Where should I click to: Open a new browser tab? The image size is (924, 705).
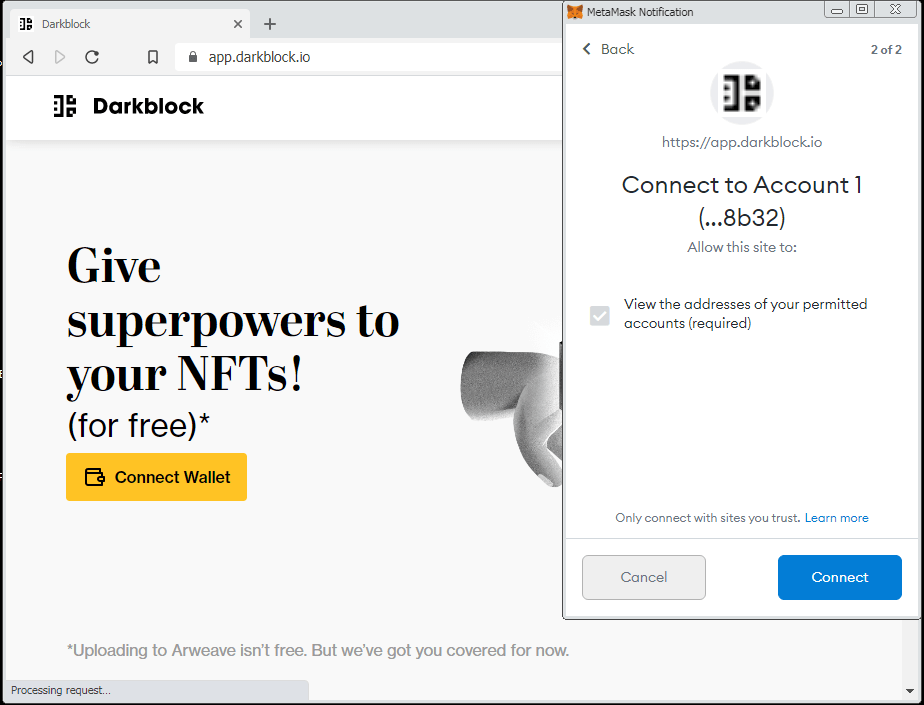pyautogui.click(x=270, y=24)
